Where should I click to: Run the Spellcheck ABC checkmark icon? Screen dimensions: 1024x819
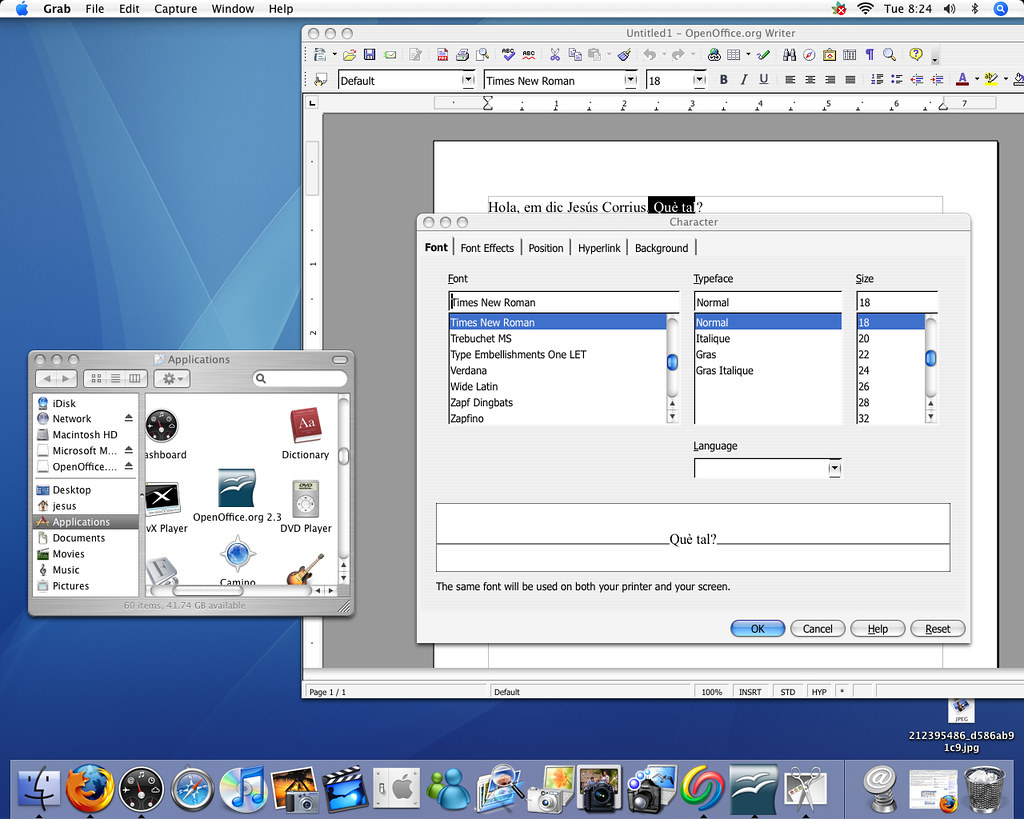[x=508, y=55]
